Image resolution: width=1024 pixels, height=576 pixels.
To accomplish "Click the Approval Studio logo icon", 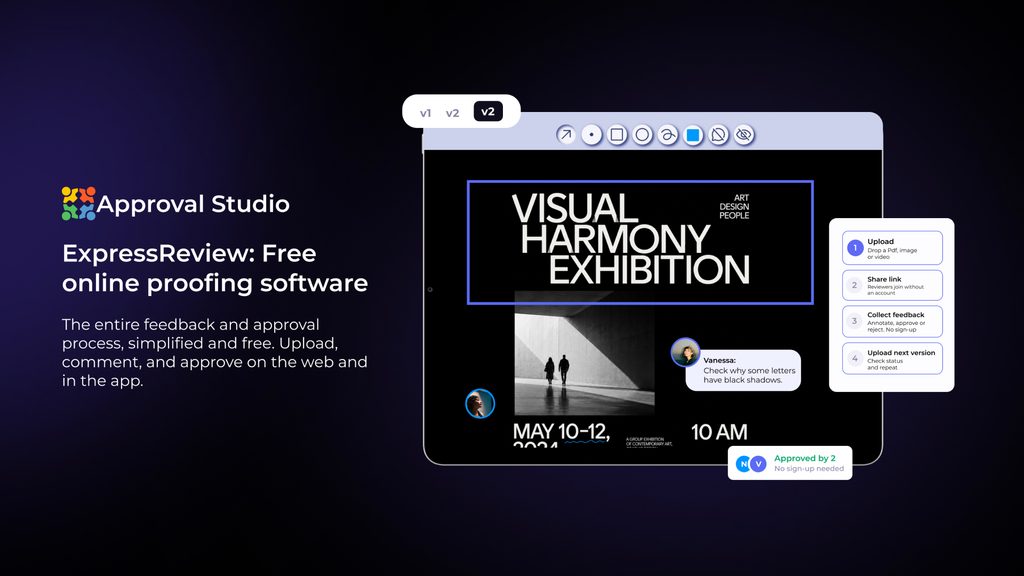I will (x=78, y=204).
